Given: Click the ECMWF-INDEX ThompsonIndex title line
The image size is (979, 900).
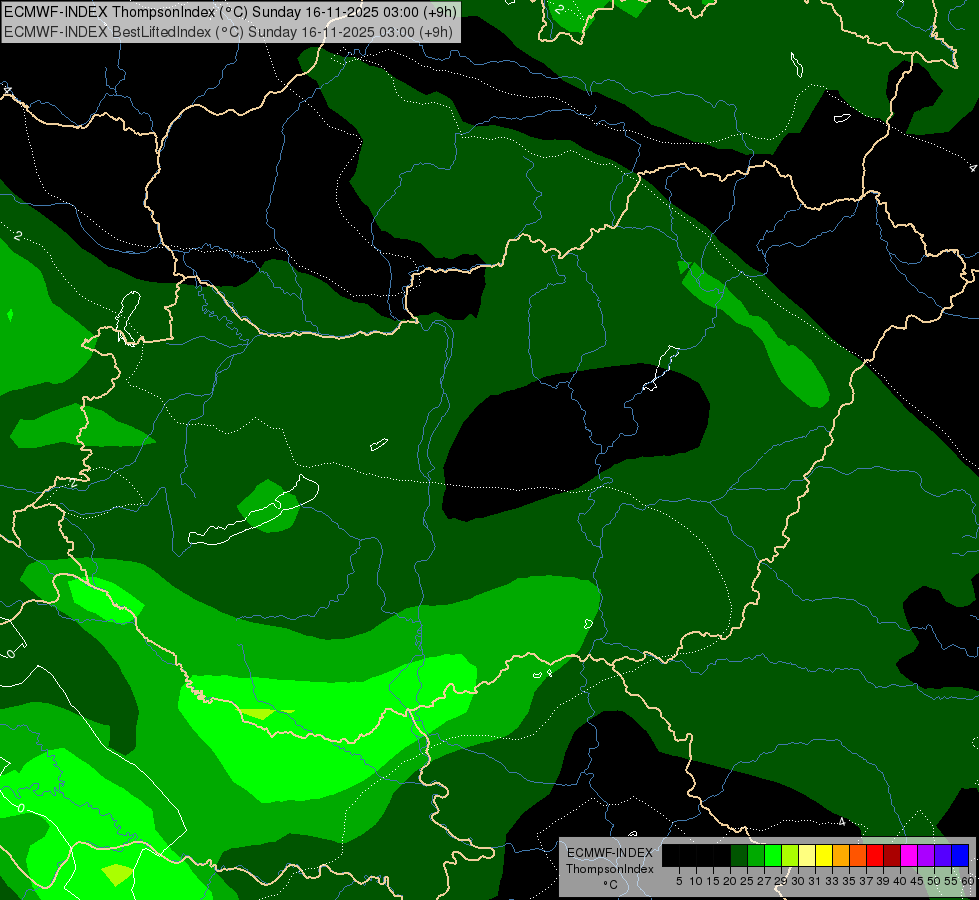Looking at the screenshot, I should tap(230, 11).
